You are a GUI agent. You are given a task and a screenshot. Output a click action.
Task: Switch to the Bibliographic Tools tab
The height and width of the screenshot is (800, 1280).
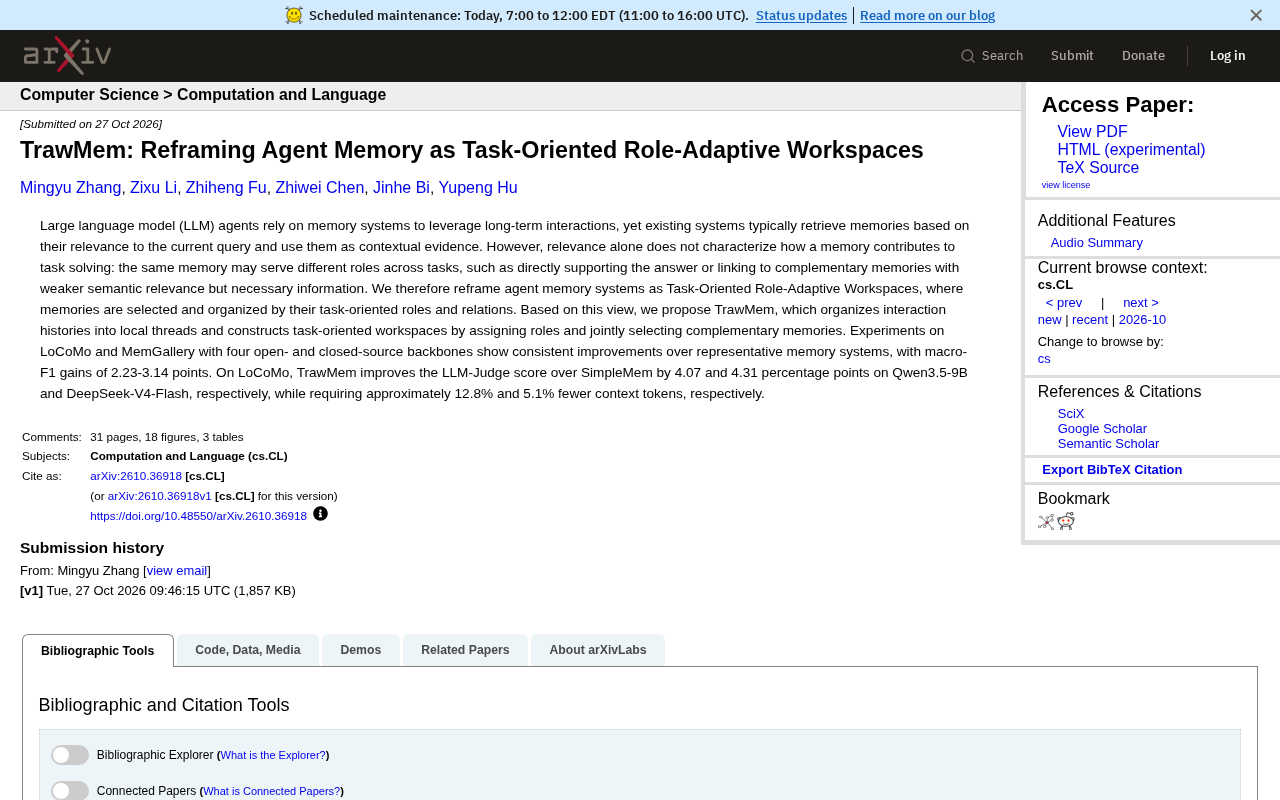pos(98,651)
